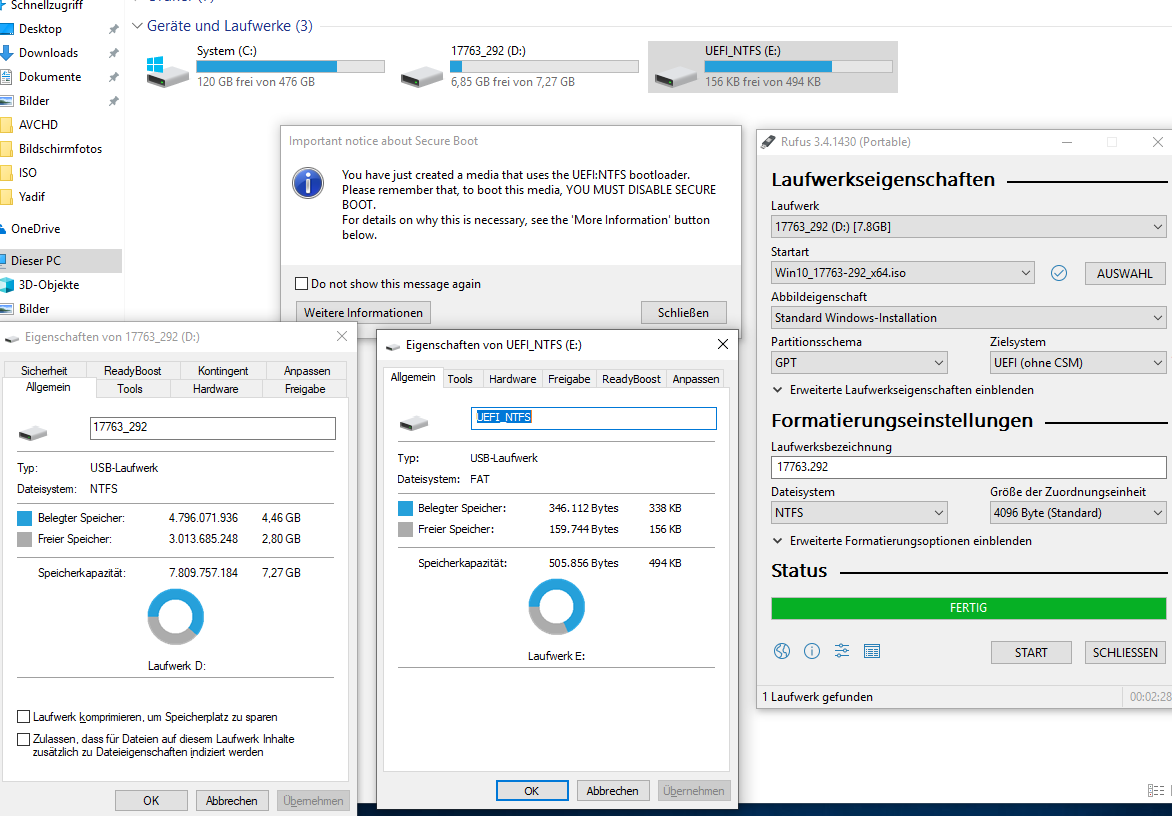The height and width of the screenshot is (816, 1172).
Task: Click the 'Weitere Informationen' button
Action: point(362,312)
